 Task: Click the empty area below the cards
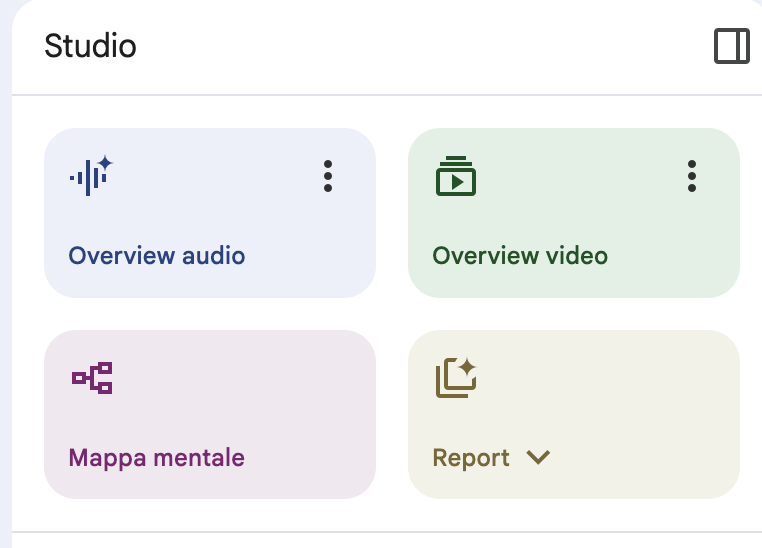(x=390, y=518)
